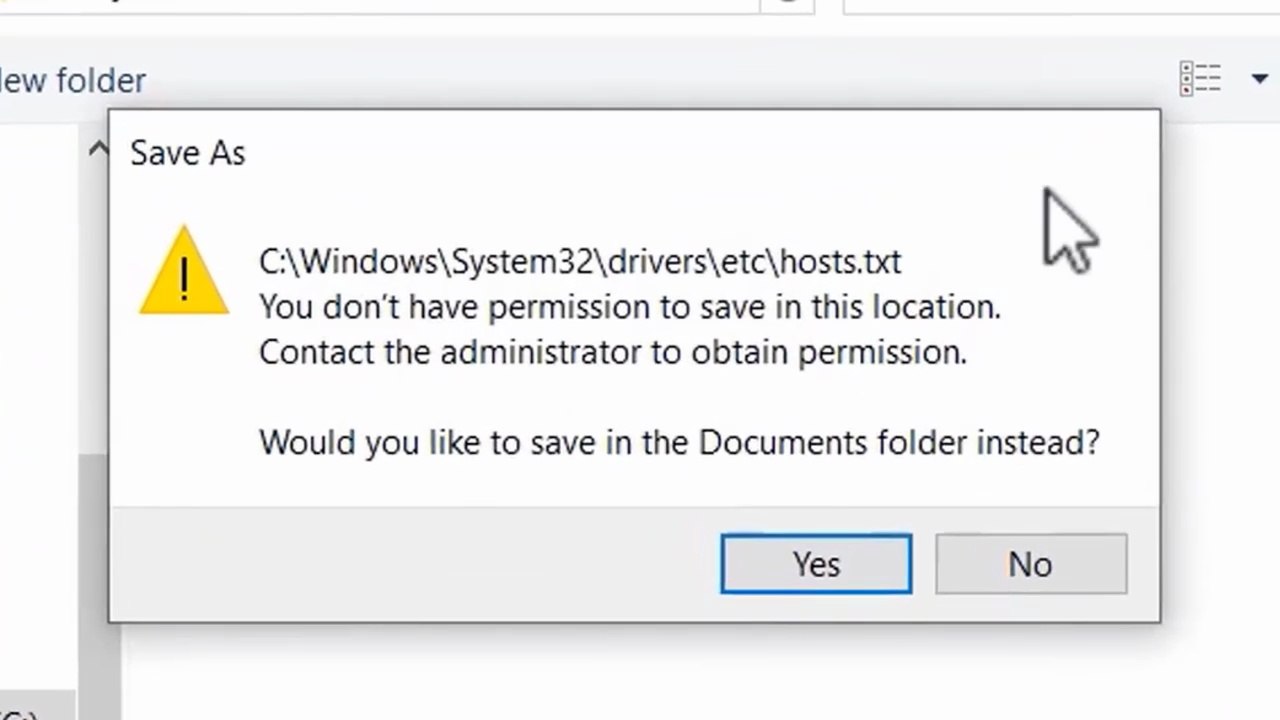Viewport: 1280px width, 720px height.
Task: Click the yellow warning triangle icon
Action: pos(184,271)
